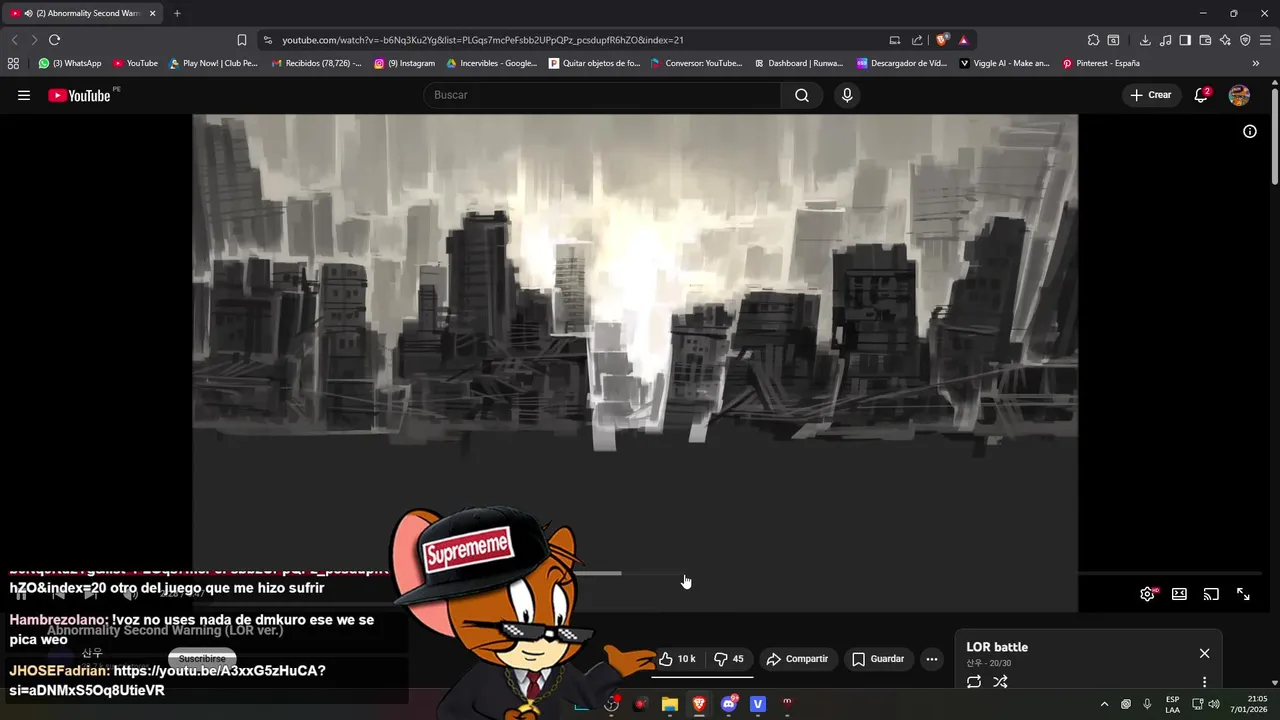The image size is (1280, 720).
Task: Open Brave Wallet toolbar icon
Action: (1205, 40)
